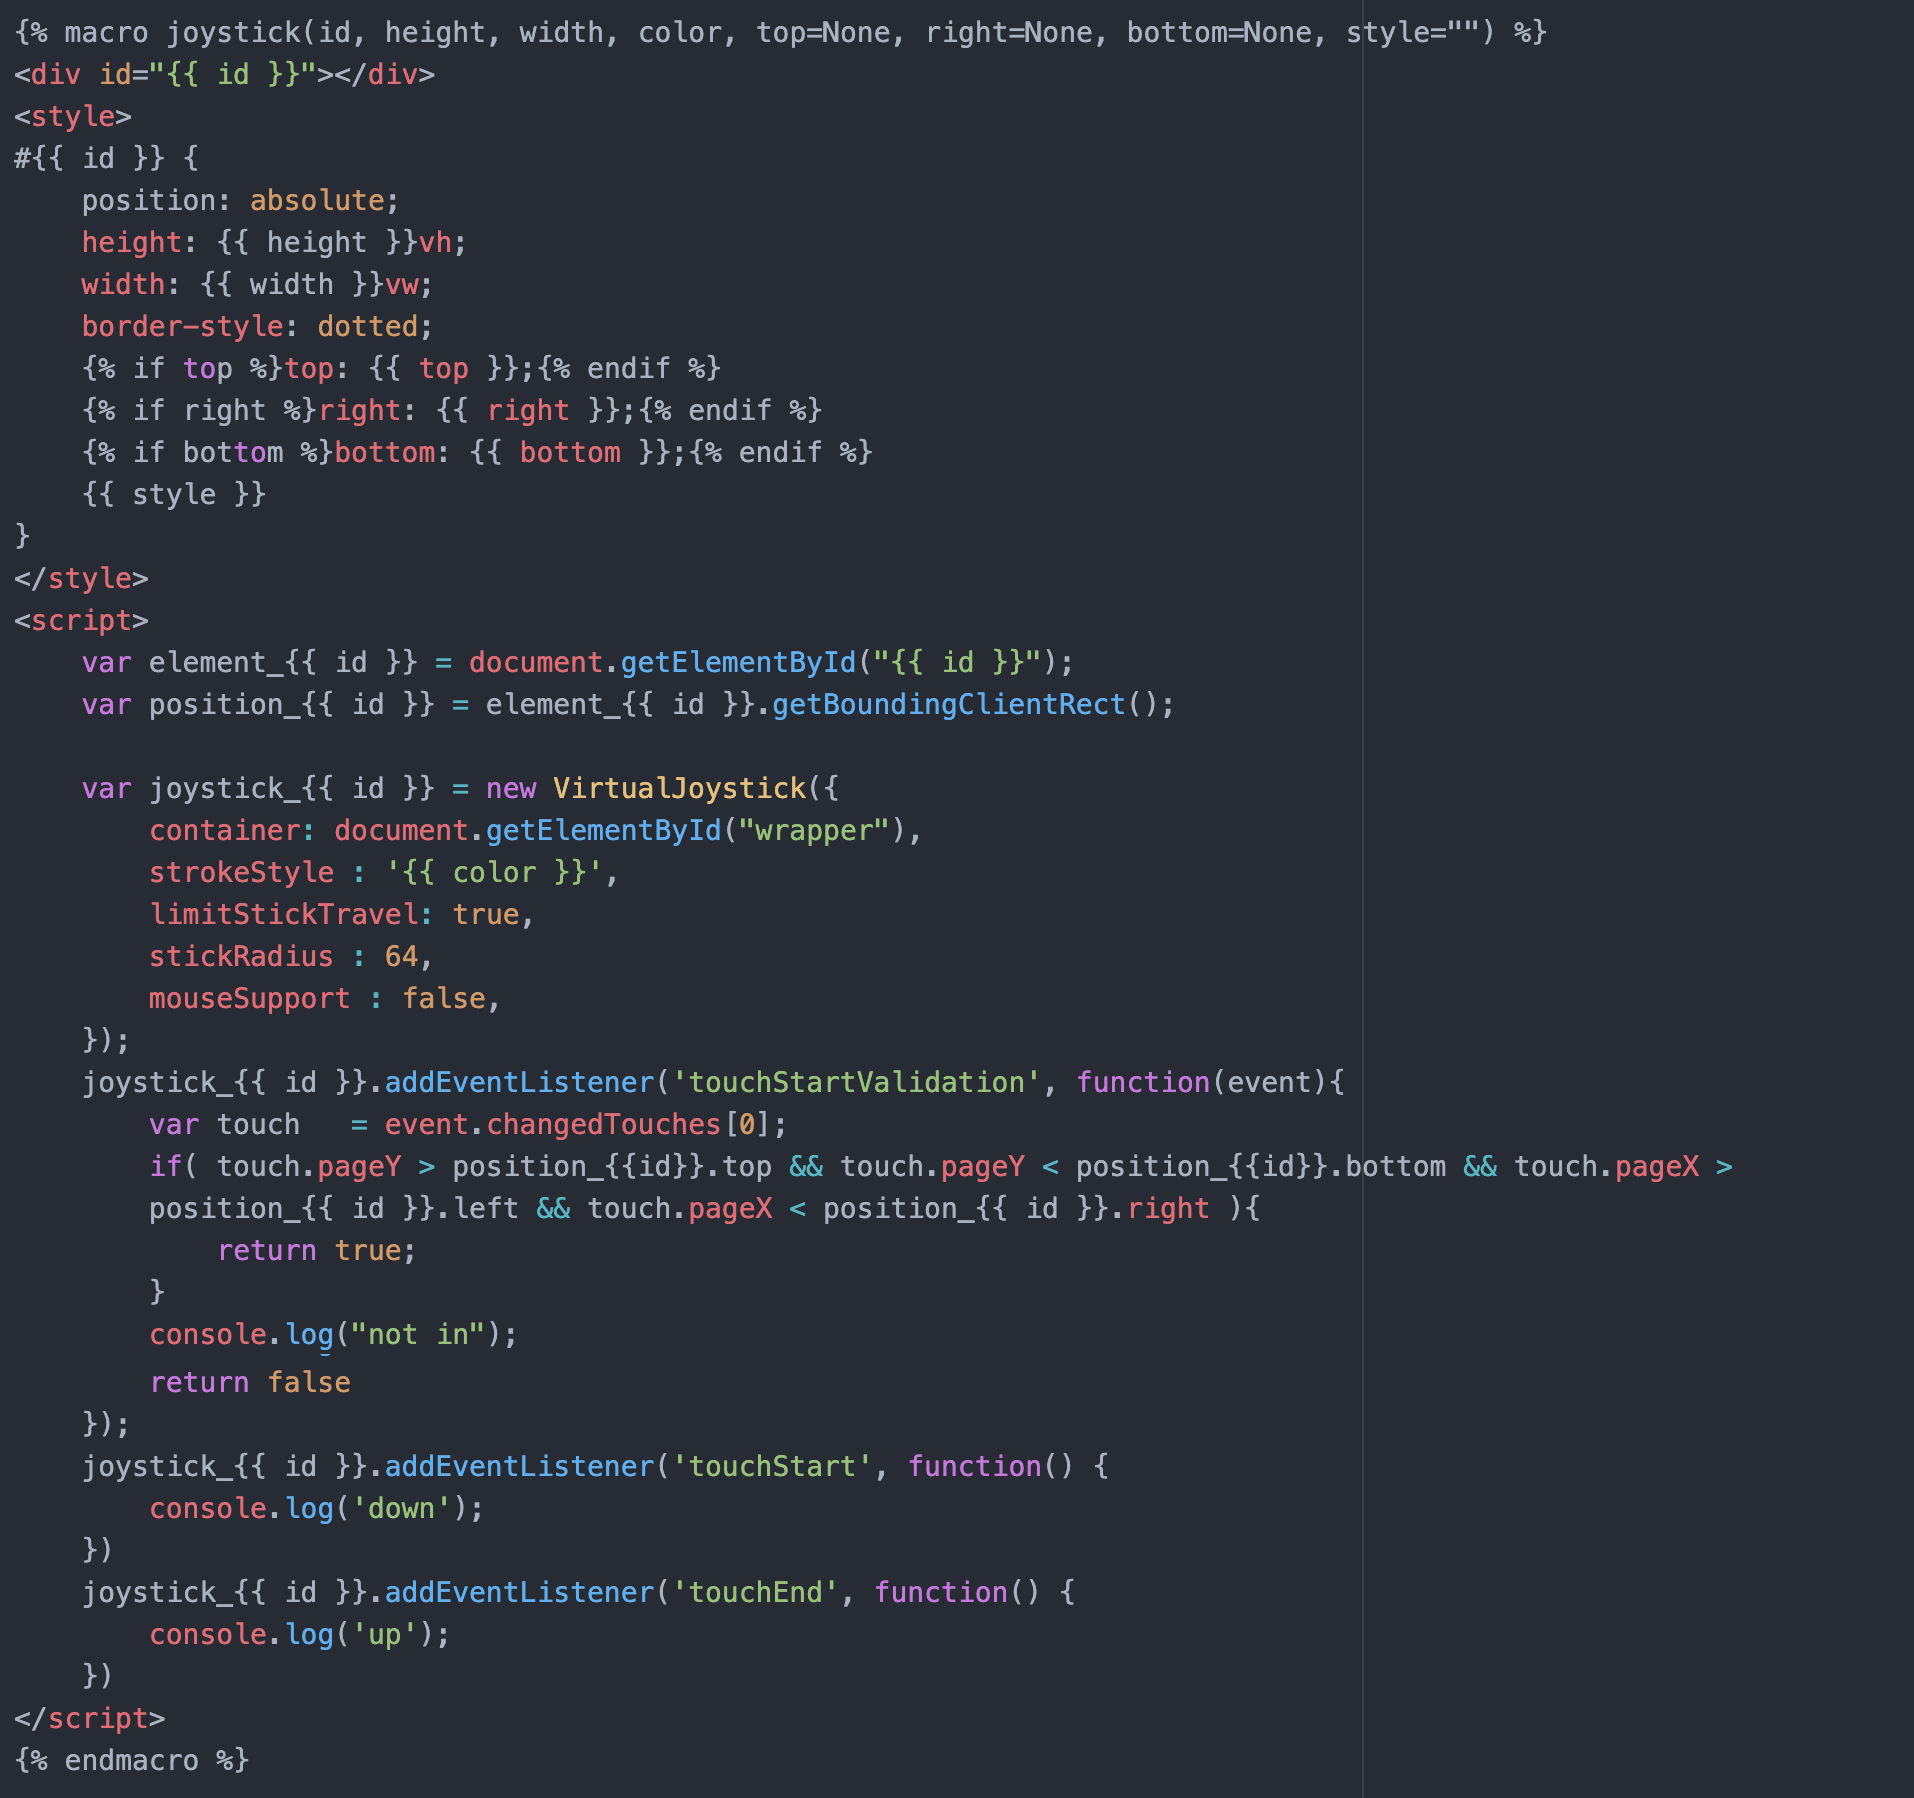Click the 'return false' statement
This screenshot has width=1914, height=1798.
pyautogui.click(x=250, y=1383)
